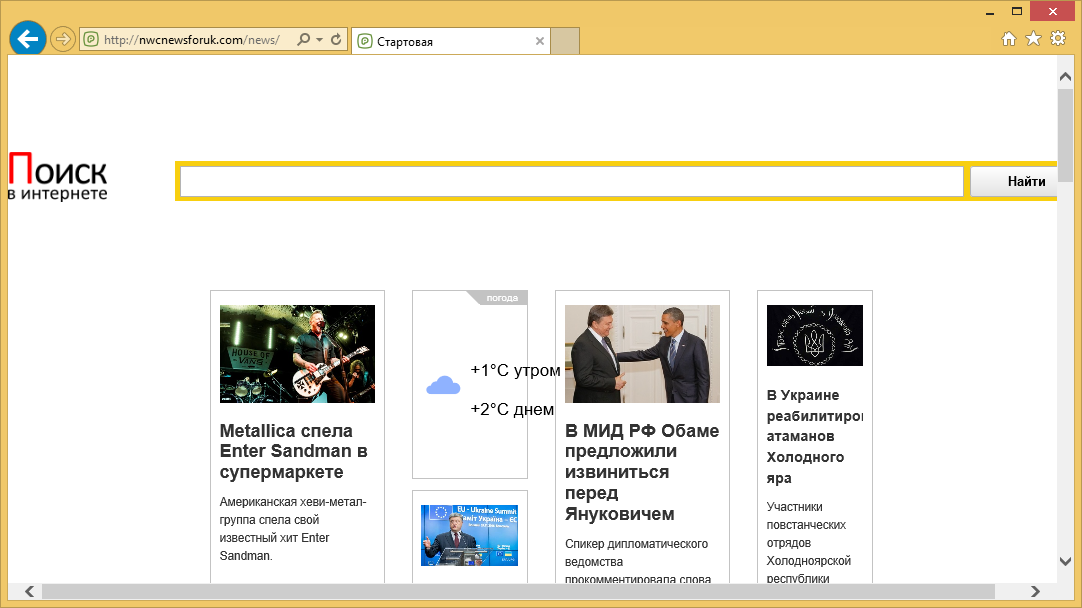Open the browser Home page icon
This screenshot has height=608, width=1082.
[x=1010, y=38]
